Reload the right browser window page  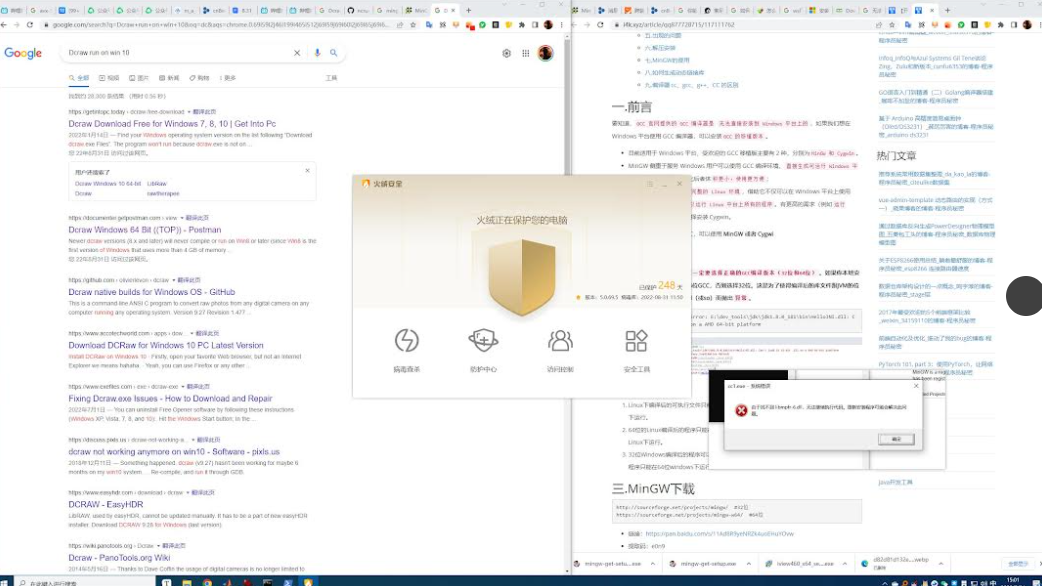click(x=601, y=25)
